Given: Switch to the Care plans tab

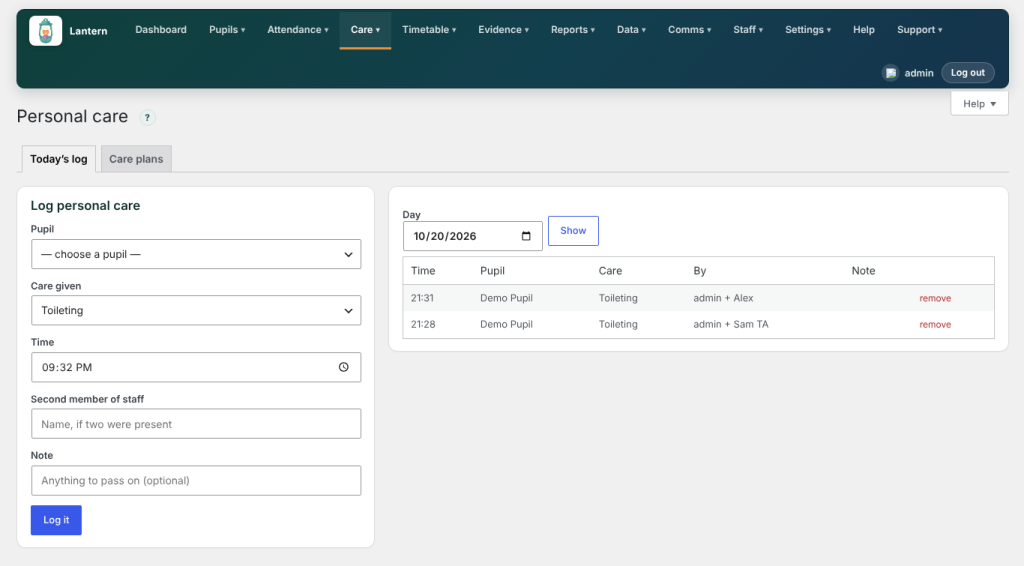Looking at the screenshot, I should coord(136,159).
